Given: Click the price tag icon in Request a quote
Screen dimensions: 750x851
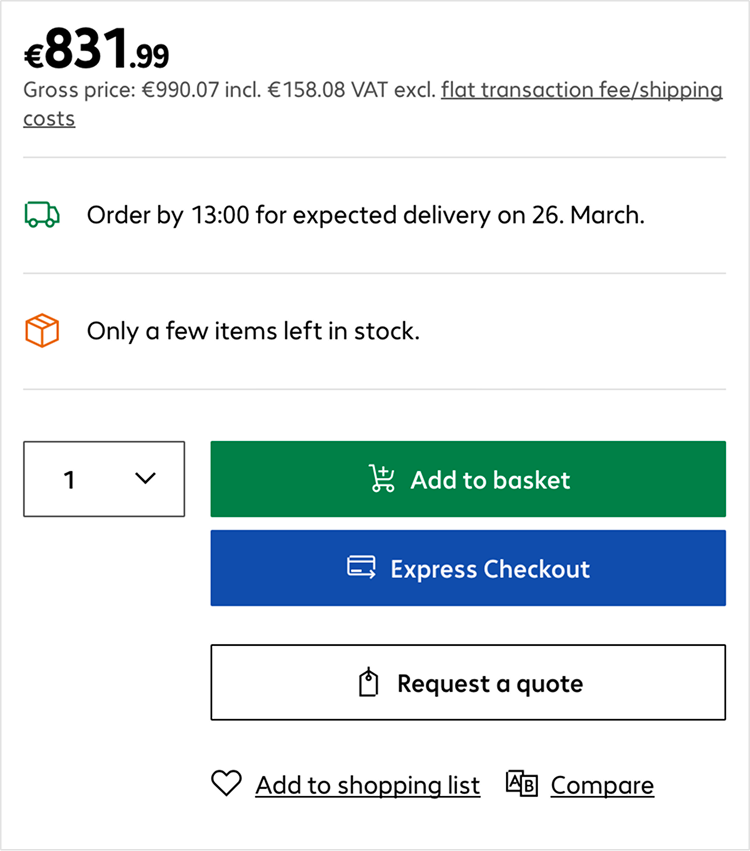Looking at the screenshot, I should click(x=369, y=682).
